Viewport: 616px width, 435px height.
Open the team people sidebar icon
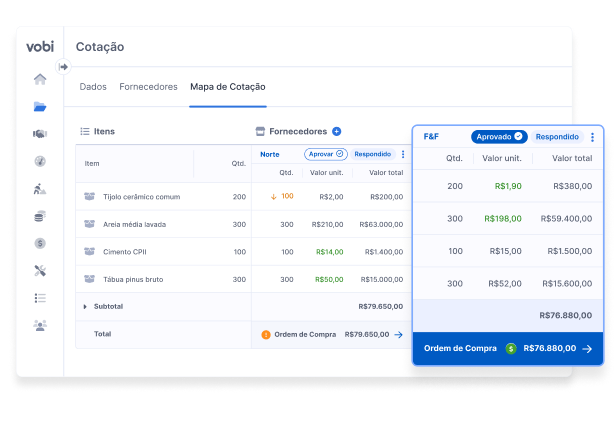pyautogui.click(x=40, y=325)
